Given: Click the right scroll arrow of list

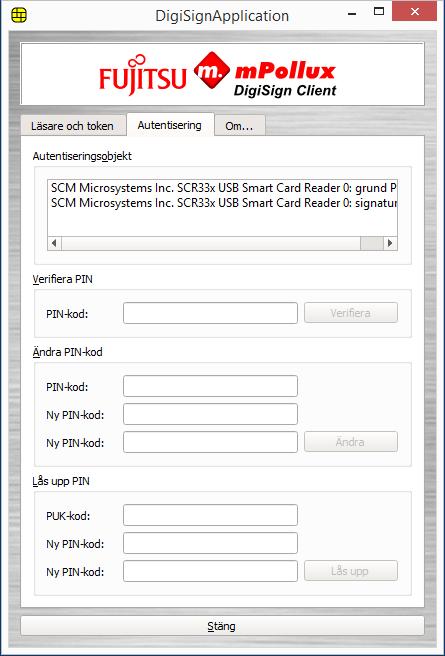Looking at the screenshot, I should tap(390, 243).
